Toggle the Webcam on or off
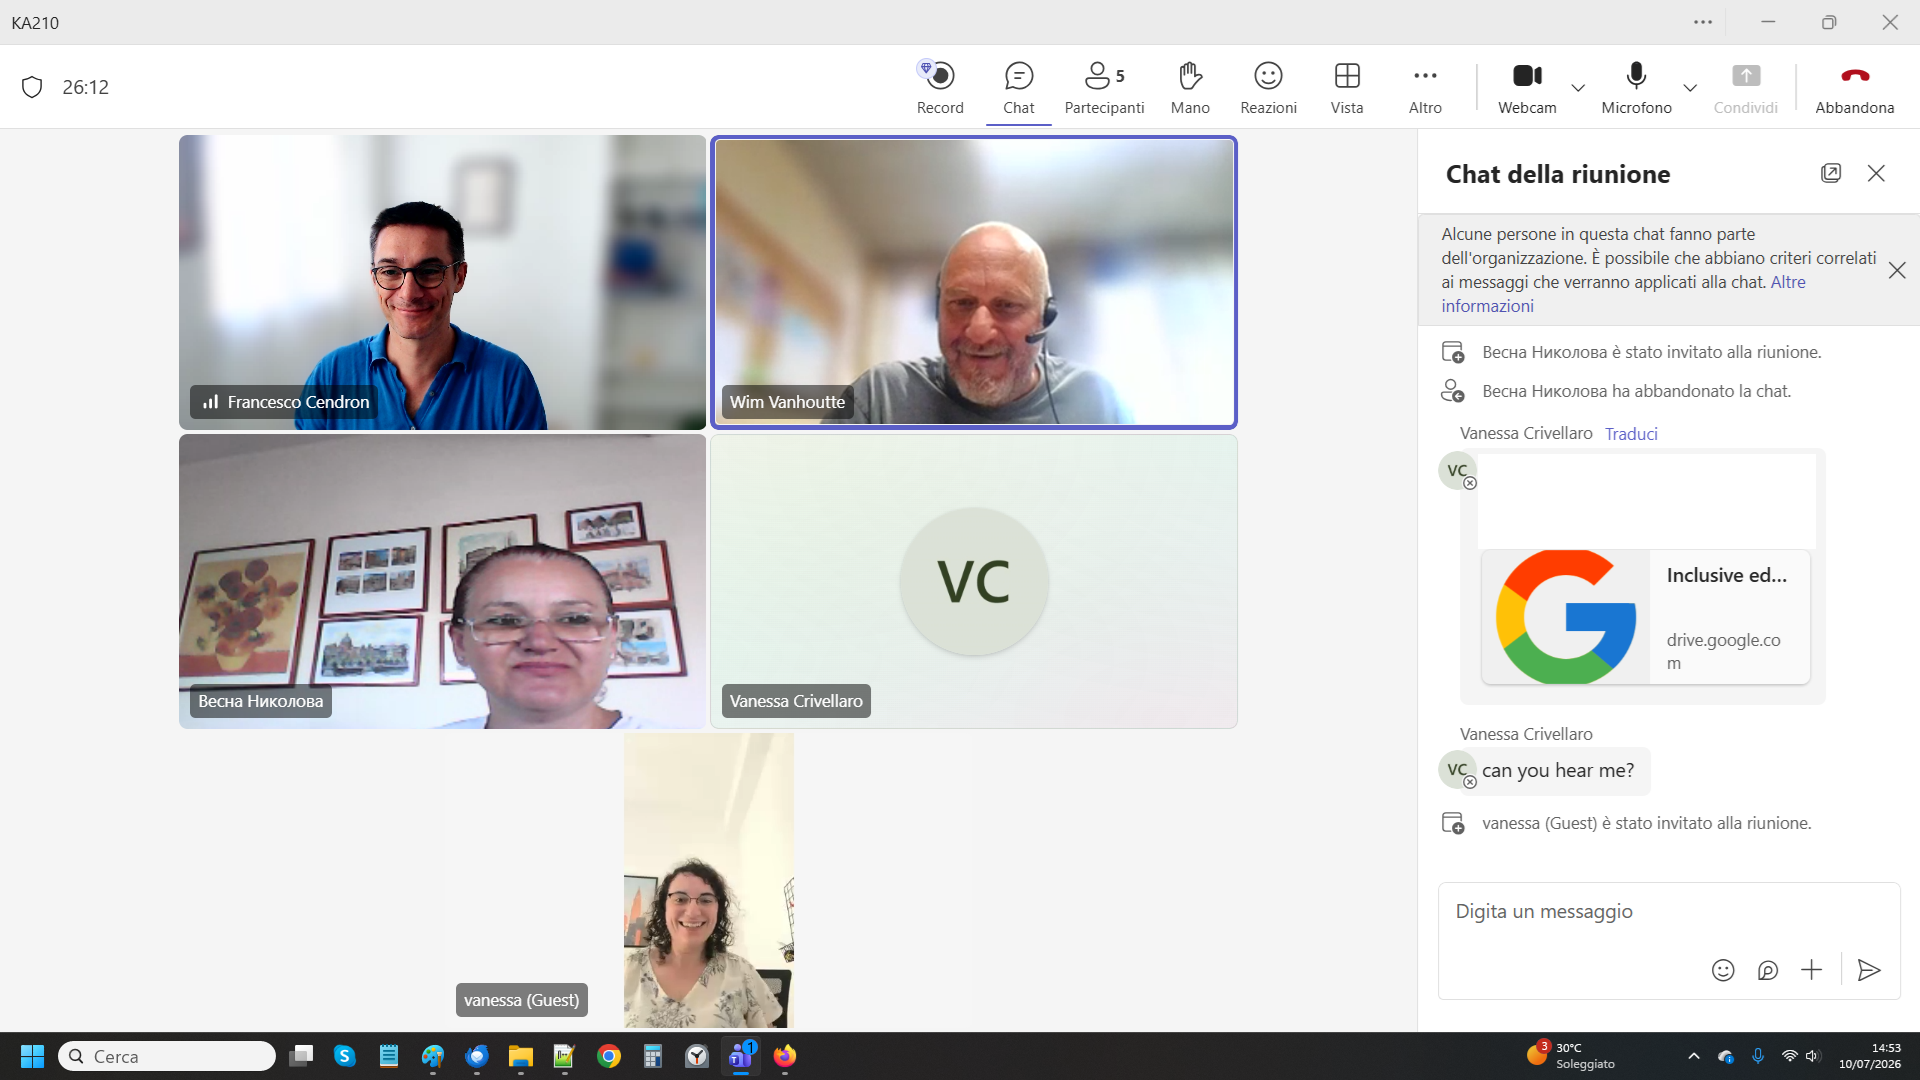The height and width of the screenshot is (1080, 1920). point(1527,87)
